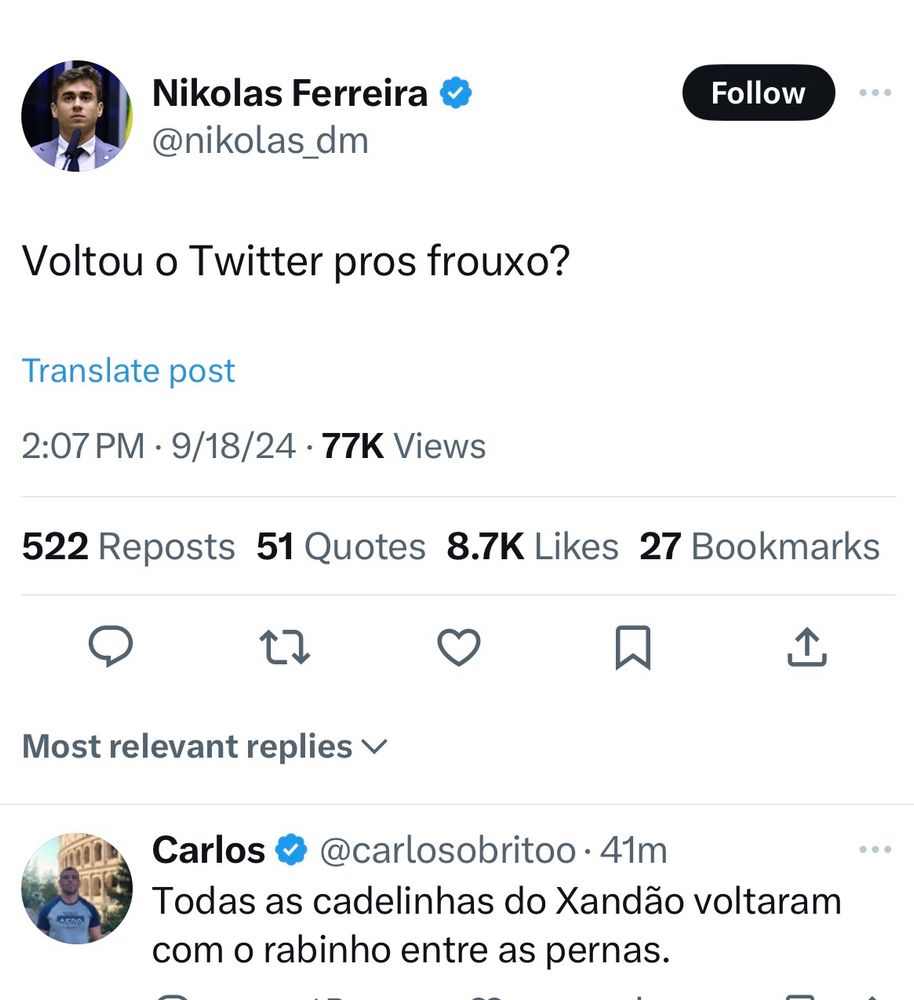Visit the @carlosobritoo profile handle
Screen dimensions: 914x1000
[447, 851]
